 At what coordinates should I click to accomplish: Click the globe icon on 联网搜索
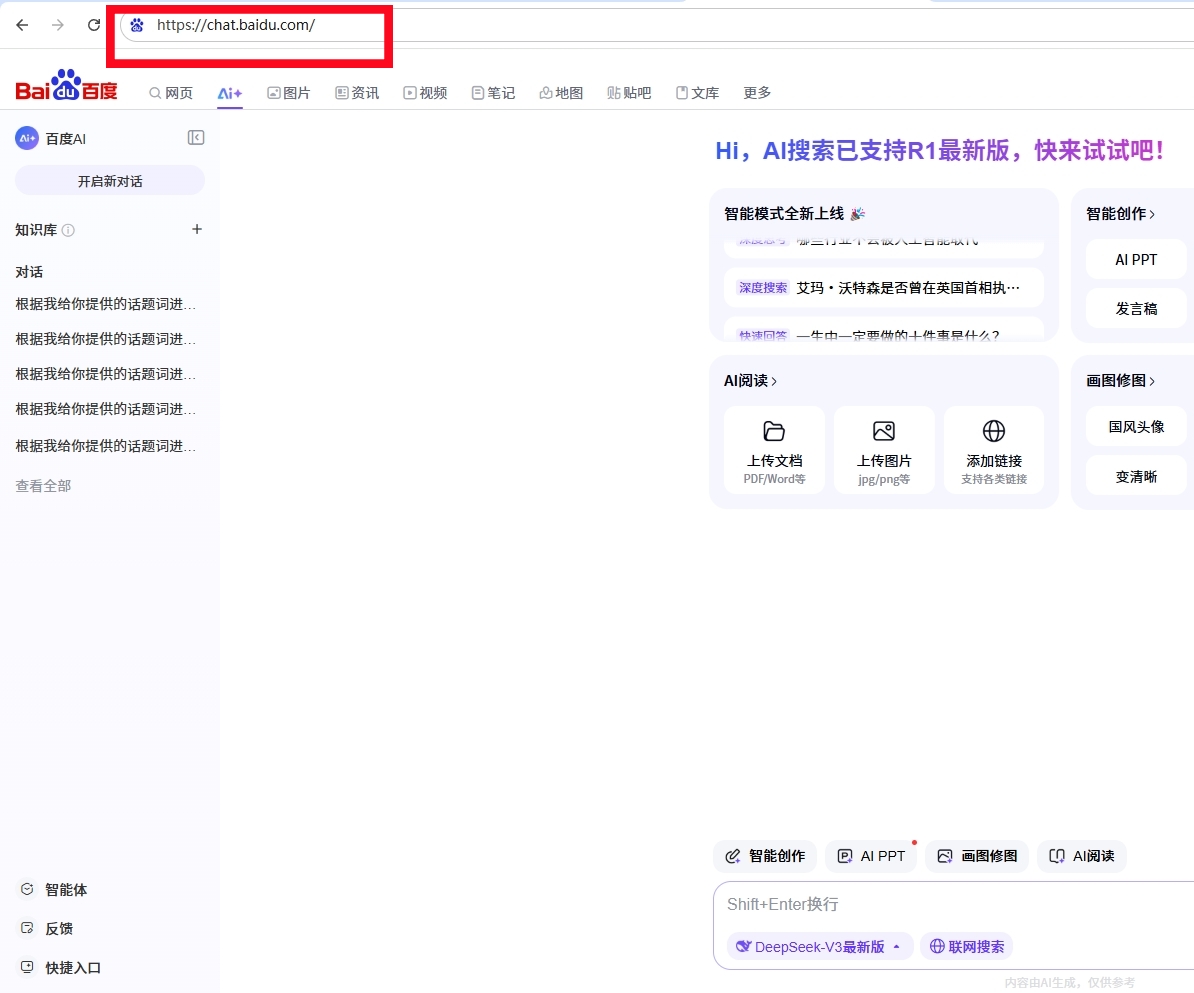coord(937,947)
